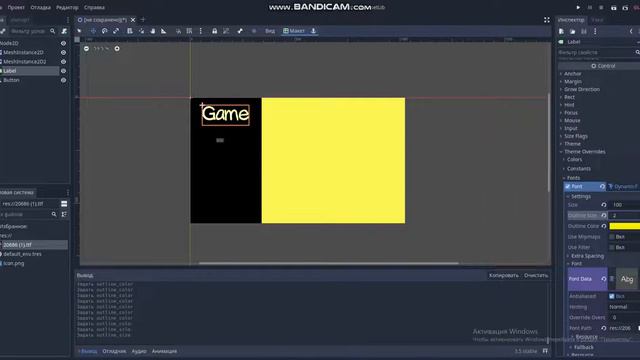The height and width of the screenshot is (360, 640).
Task: Lock the selected Label node
Action: (215, 31)
